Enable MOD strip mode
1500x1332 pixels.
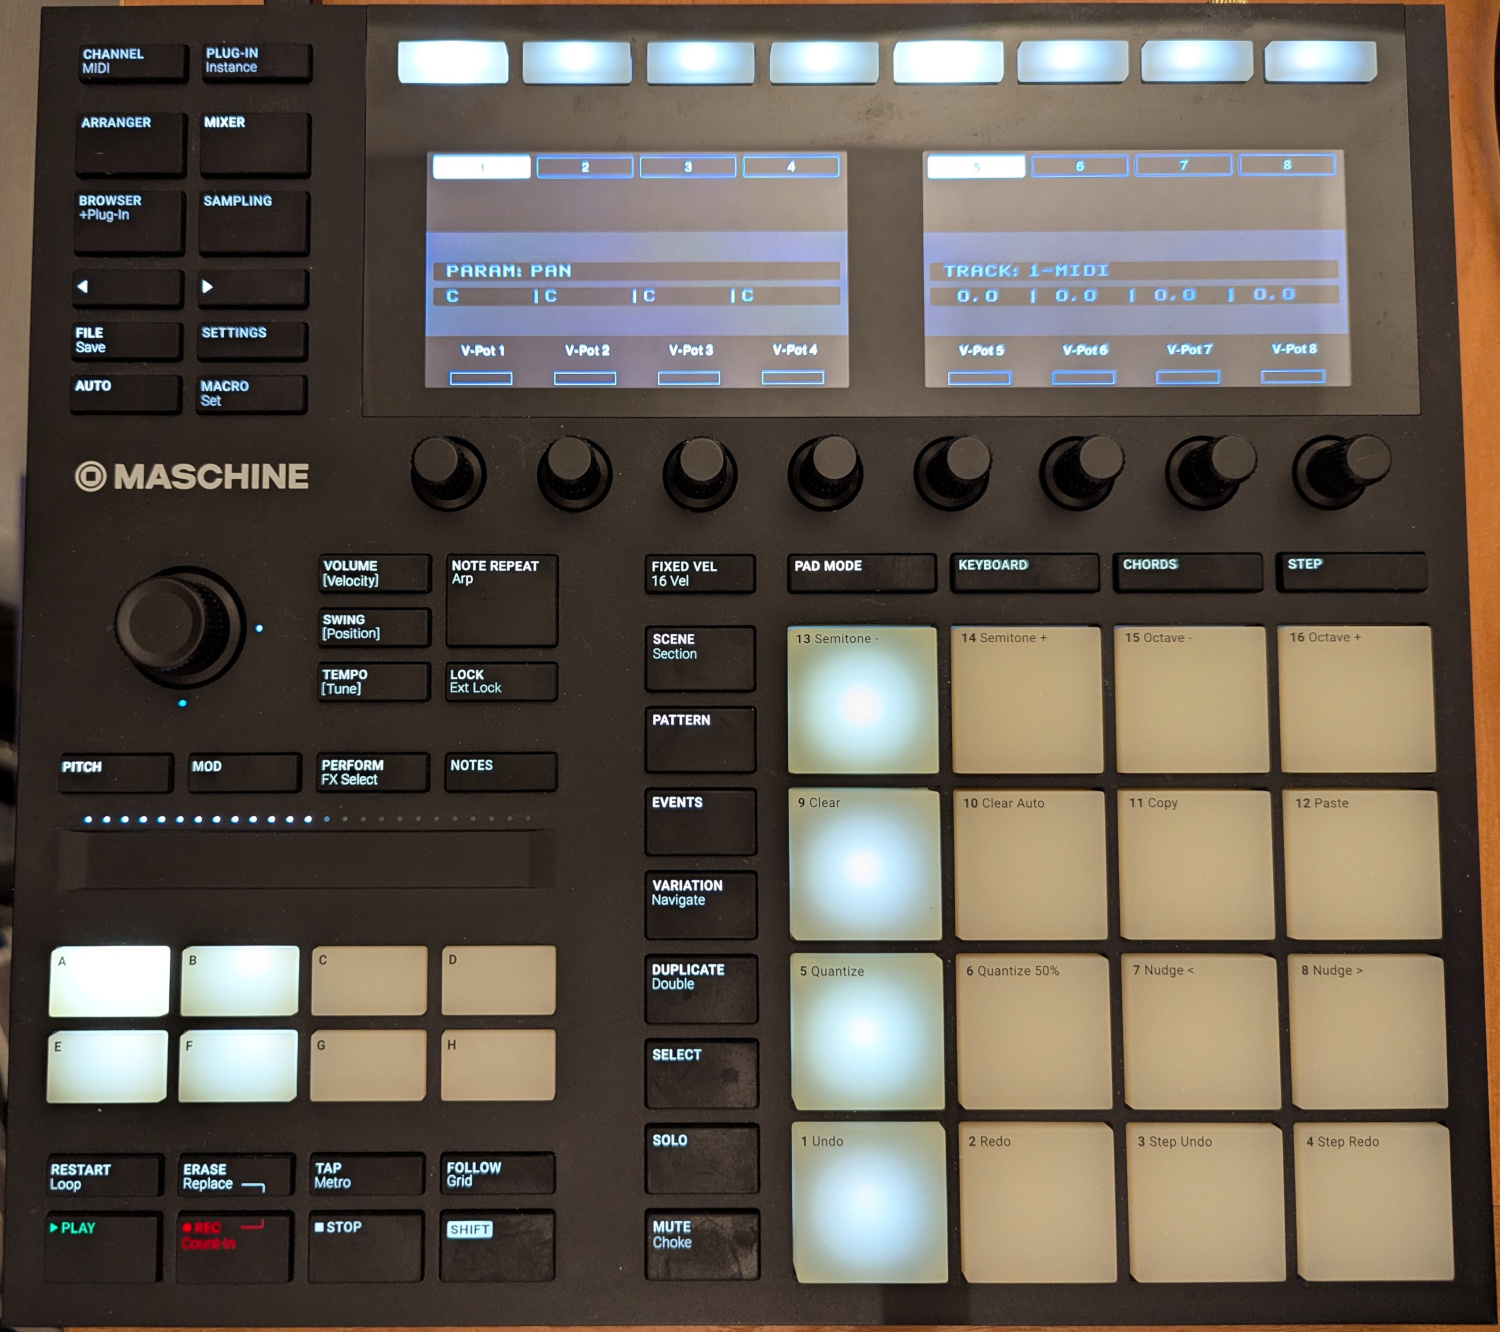click(244, 773)
